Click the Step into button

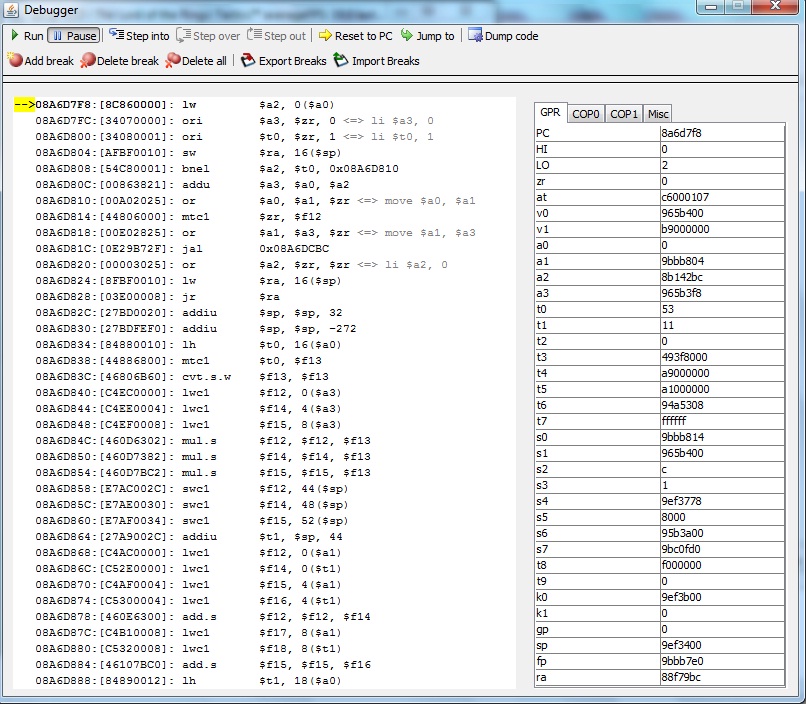[139, 36]
